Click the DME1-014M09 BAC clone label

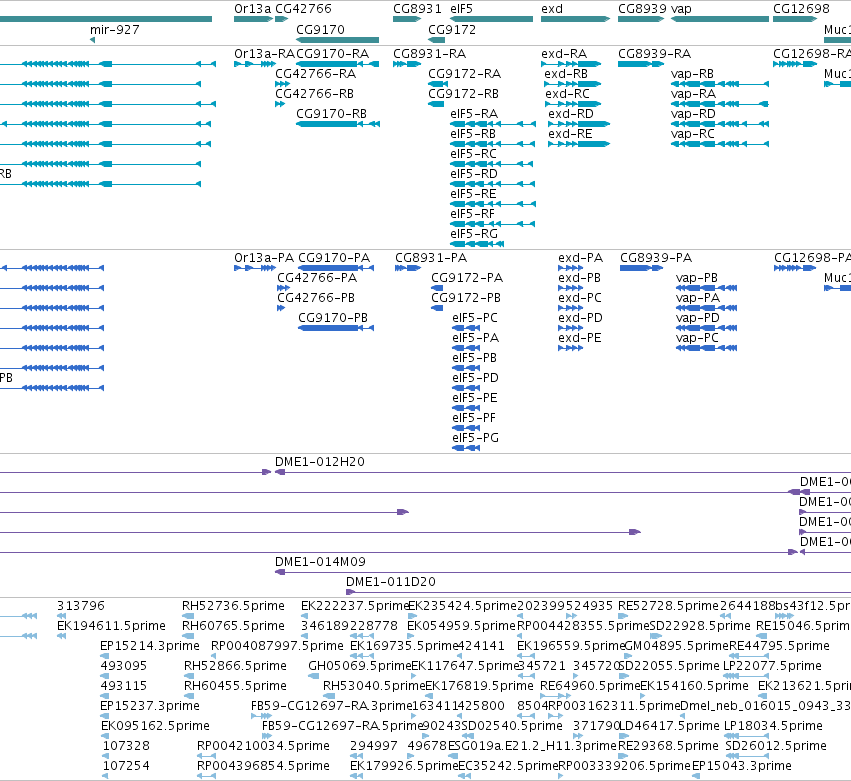click(320, 562)
